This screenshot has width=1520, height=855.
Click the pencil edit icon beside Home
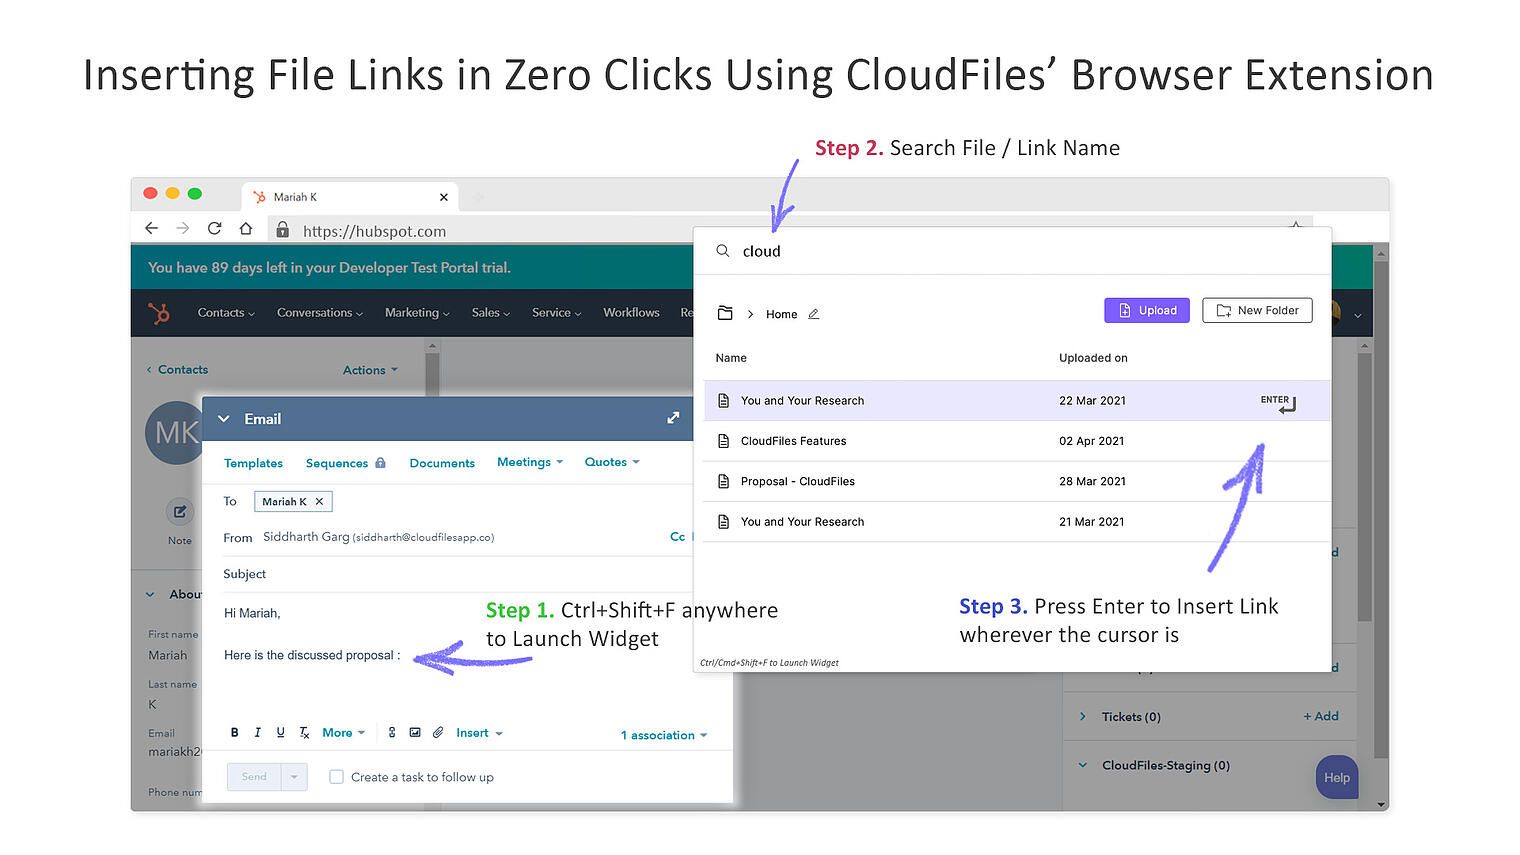click(814, 314)
